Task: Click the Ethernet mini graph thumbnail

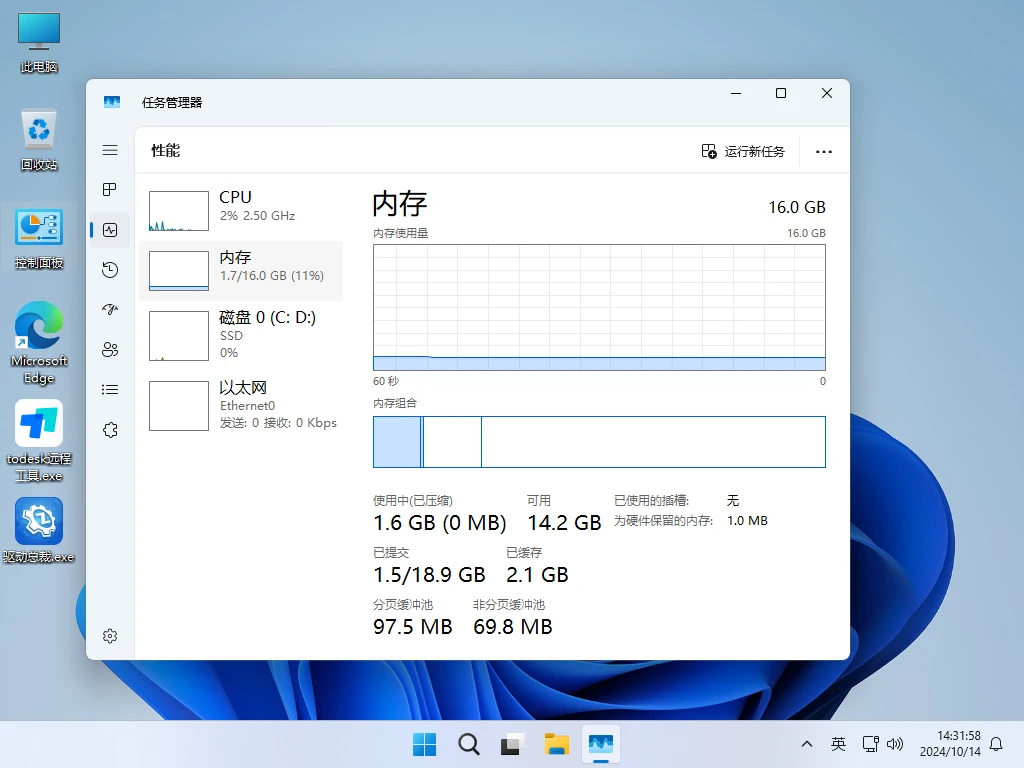Action: 179,406
